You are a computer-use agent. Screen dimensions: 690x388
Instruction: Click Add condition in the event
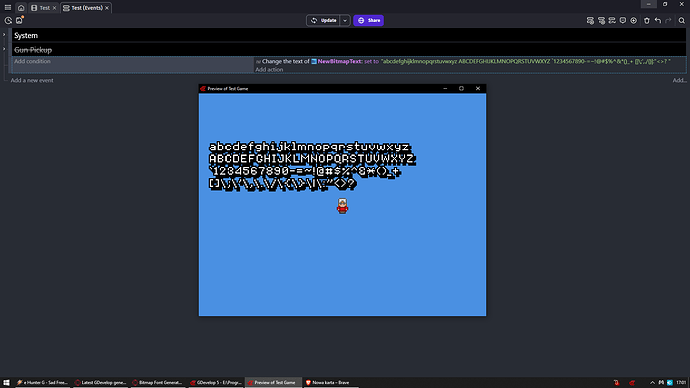pos(32,61)
